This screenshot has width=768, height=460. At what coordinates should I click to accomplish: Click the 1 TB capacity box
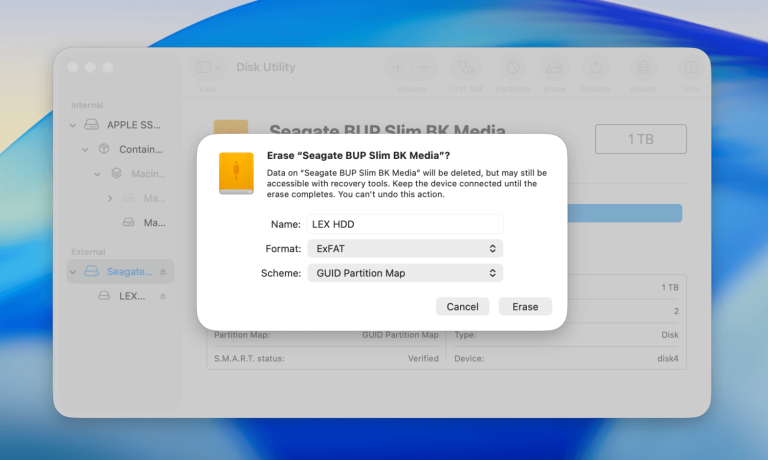[641, 139]
